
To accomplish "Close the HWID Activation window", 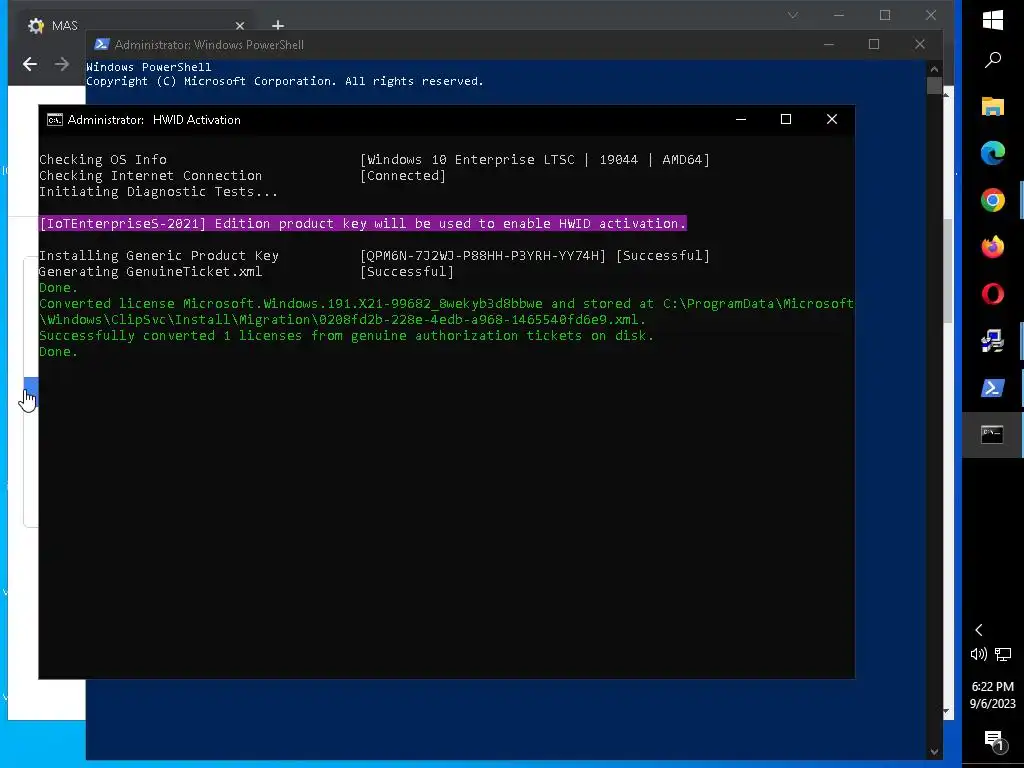I will pos(831,120).
